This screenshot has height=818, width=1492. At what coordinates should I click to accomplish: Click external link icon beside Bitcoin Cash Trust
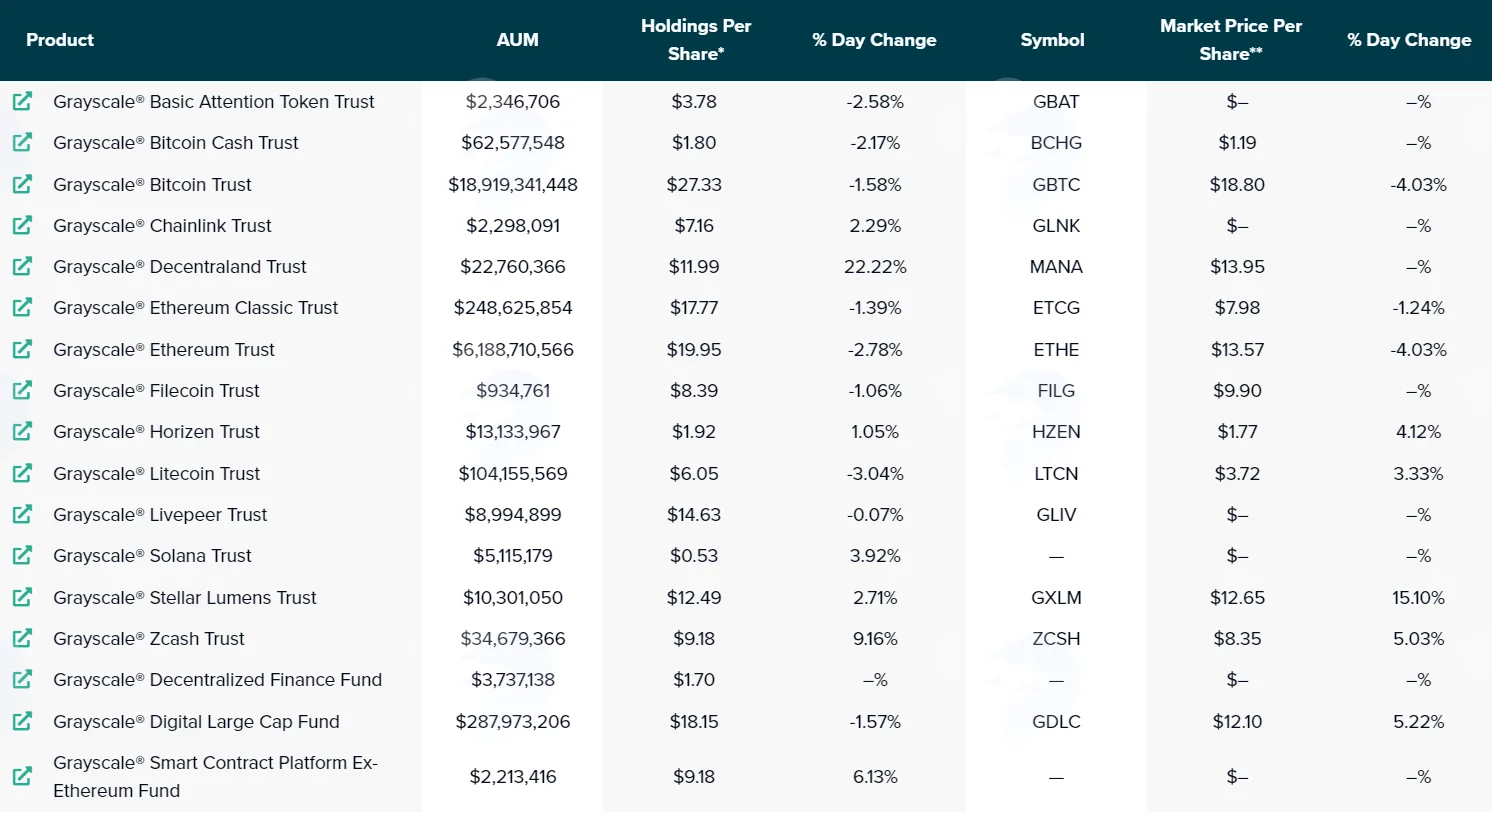tap(22, 142)
